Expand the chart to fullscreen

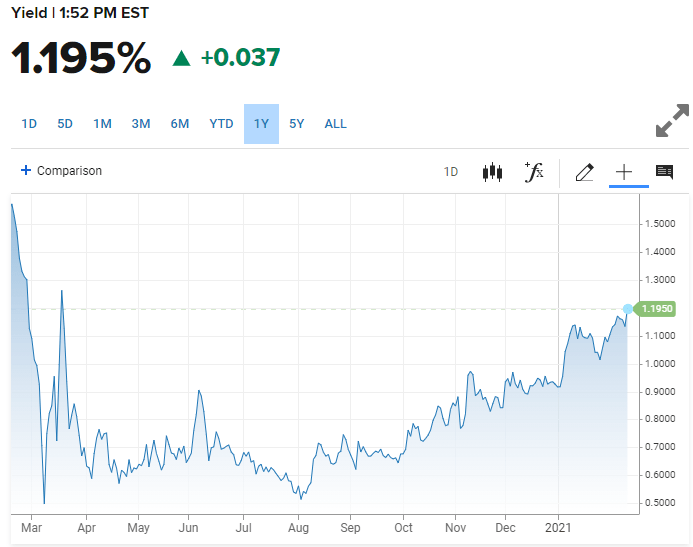click(x=672, y=121)
